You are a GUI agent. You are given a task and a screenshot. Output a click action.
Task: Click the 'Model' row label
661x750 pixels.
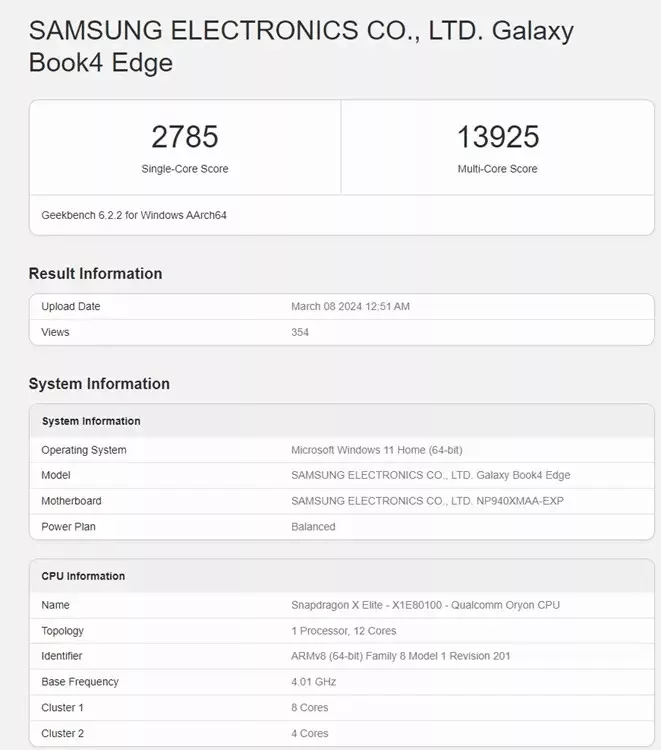coord(55,475)
